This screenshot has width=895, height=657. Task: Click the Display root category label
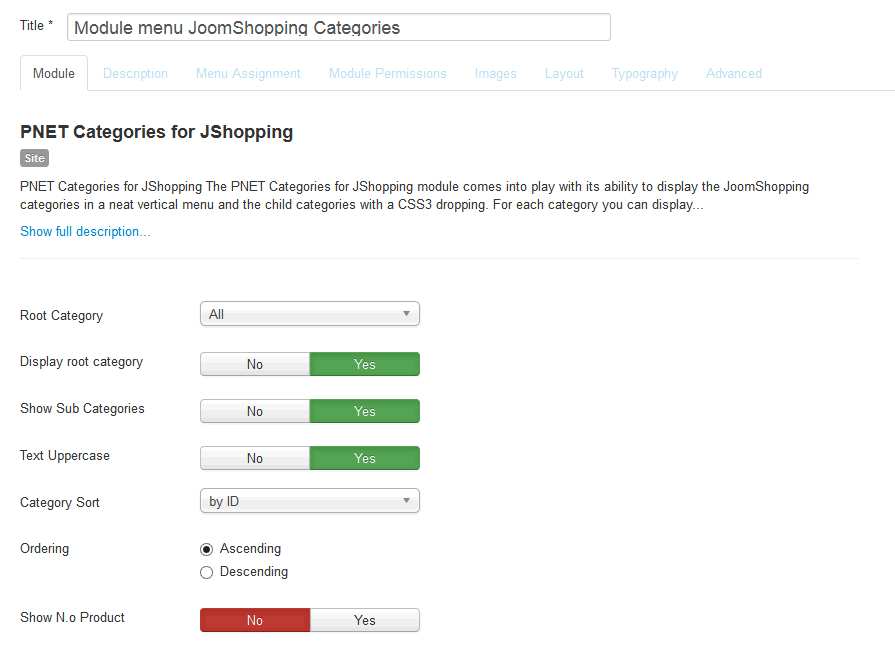[82, 362]
